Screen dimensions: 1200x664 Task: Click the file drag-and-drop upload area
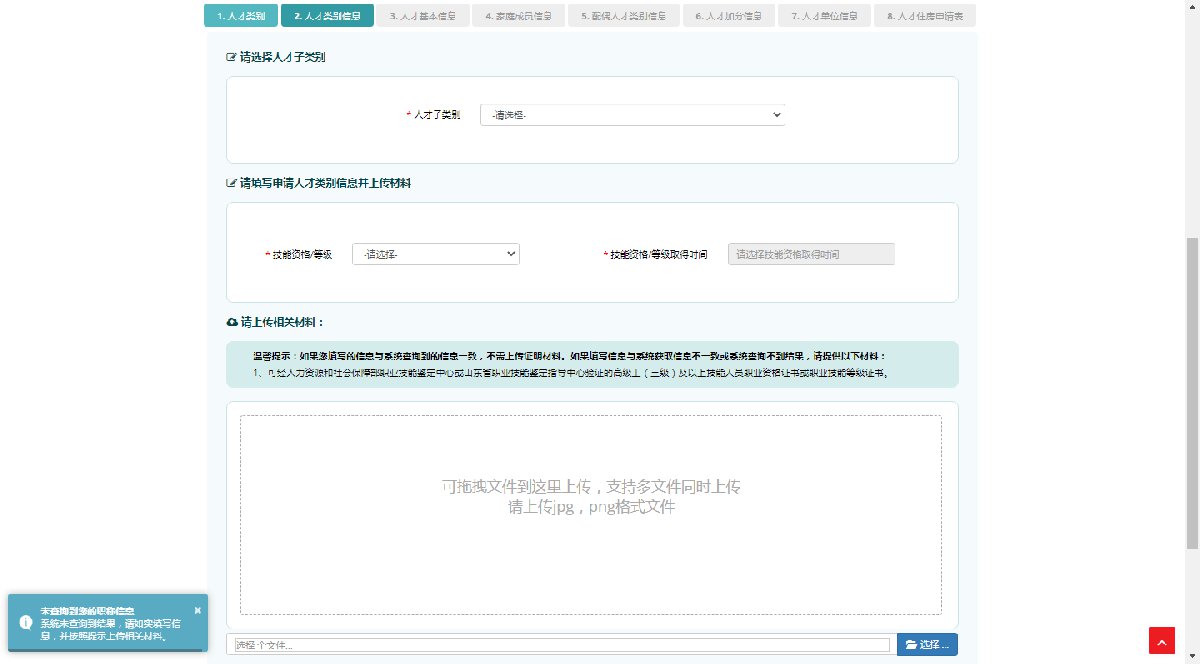(591, 515)
